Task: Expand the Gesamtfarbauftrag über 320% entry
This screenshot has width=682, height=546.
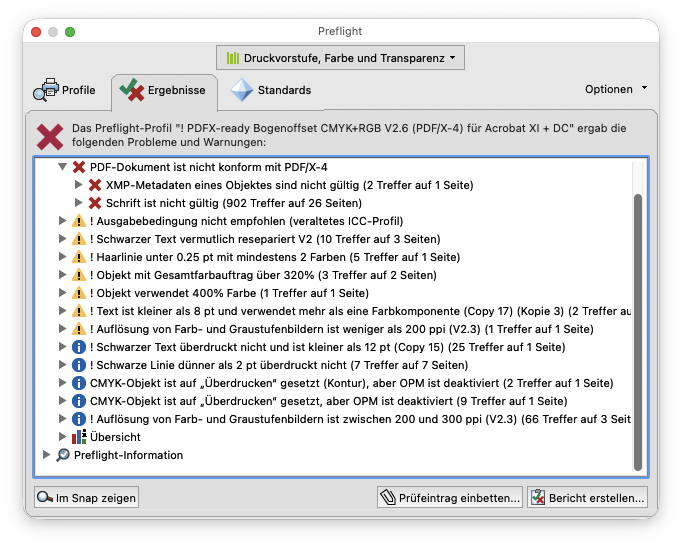Action: tap(62, 275)
